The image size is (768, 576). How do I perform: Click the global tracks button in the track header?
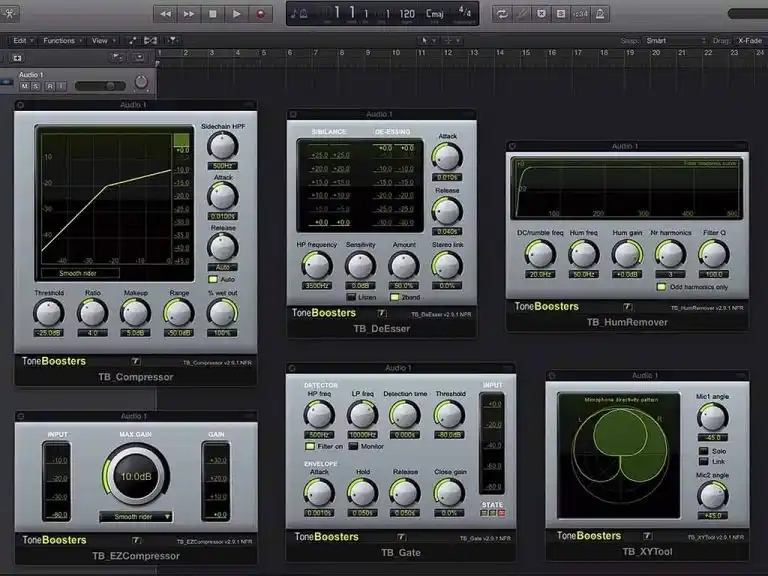click(116, 57)
